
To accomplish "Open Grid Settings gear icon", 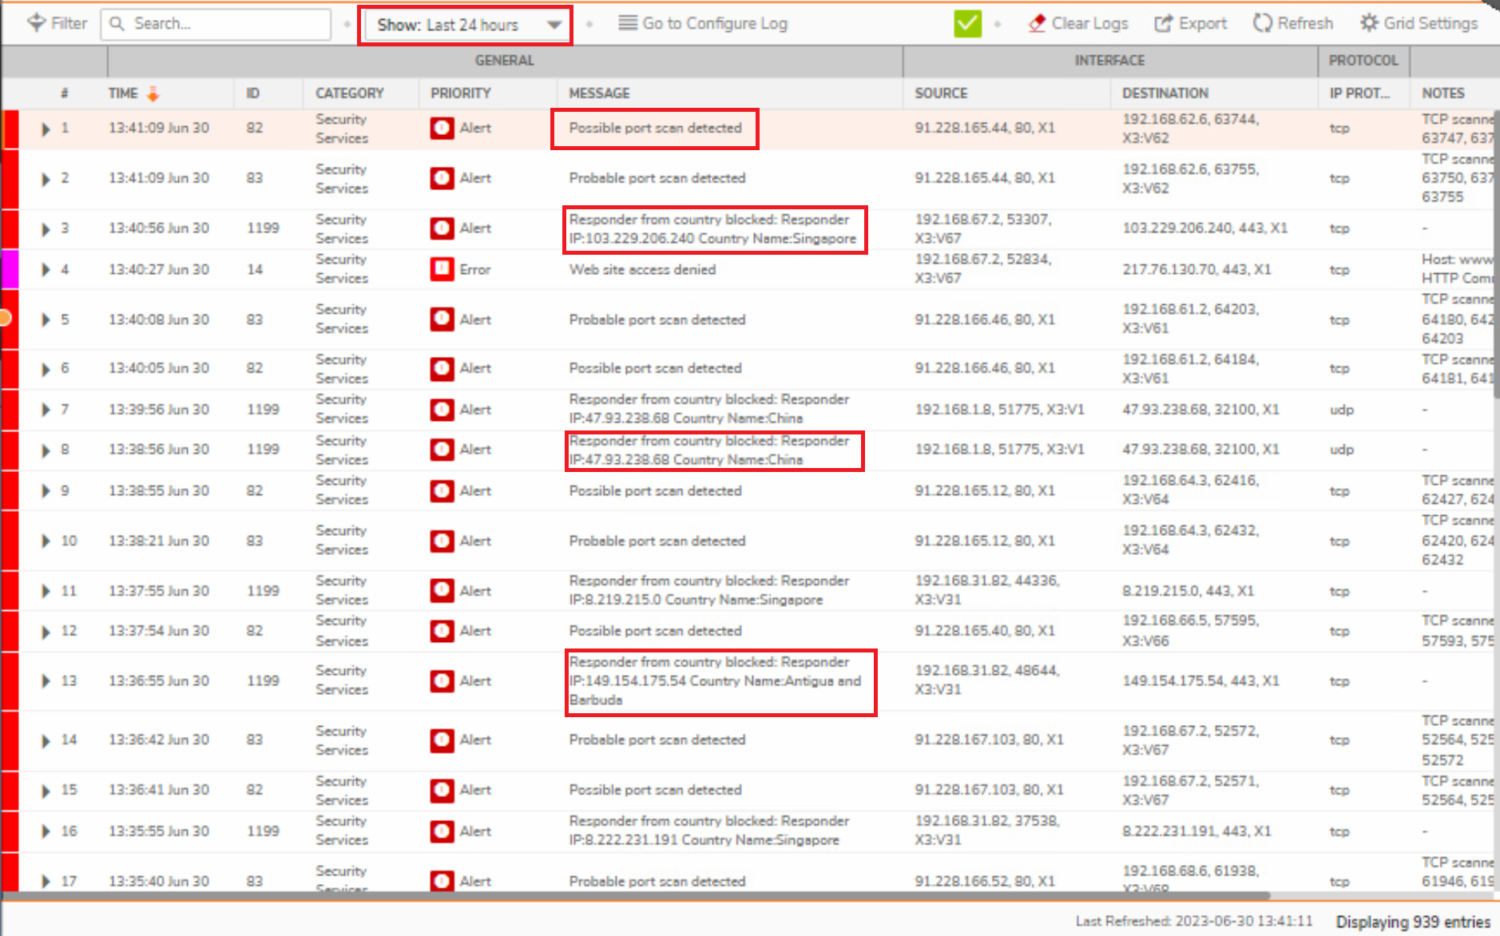I will click(1369, 23).
